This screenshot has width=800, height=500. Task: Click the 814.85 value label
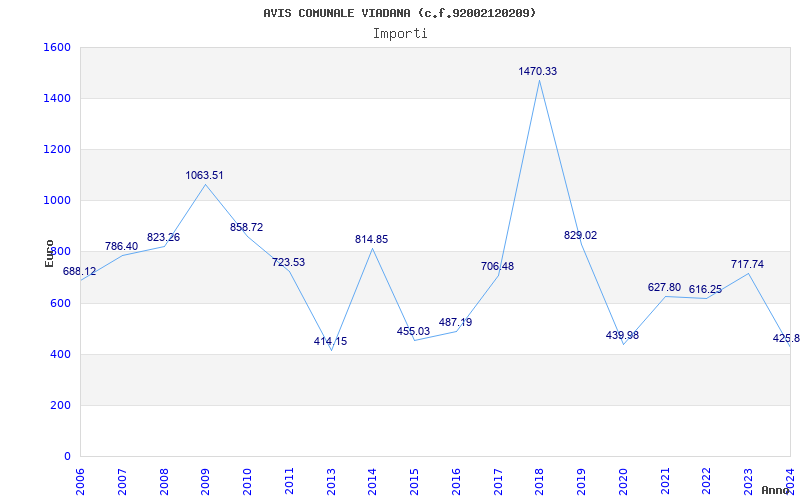[x=371, y=239]
